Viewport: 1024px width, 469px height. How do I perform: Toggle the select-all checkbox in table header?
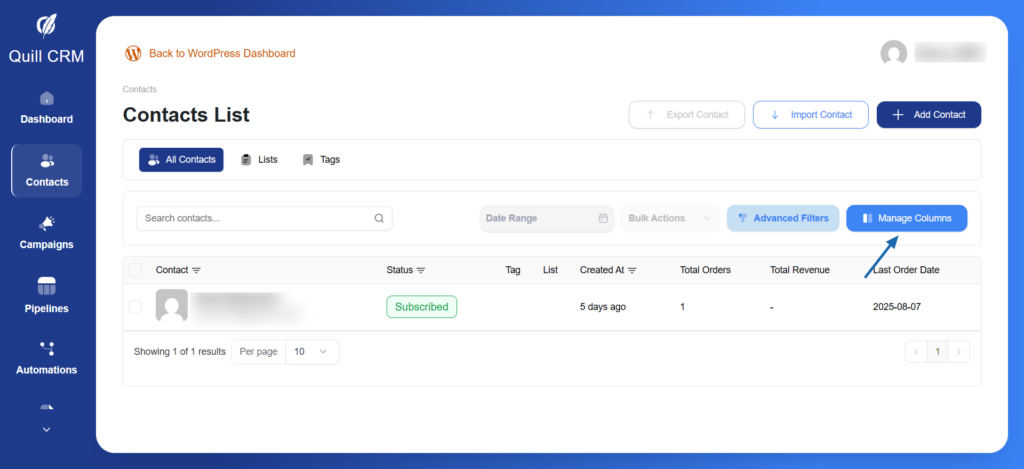point(135,270)
